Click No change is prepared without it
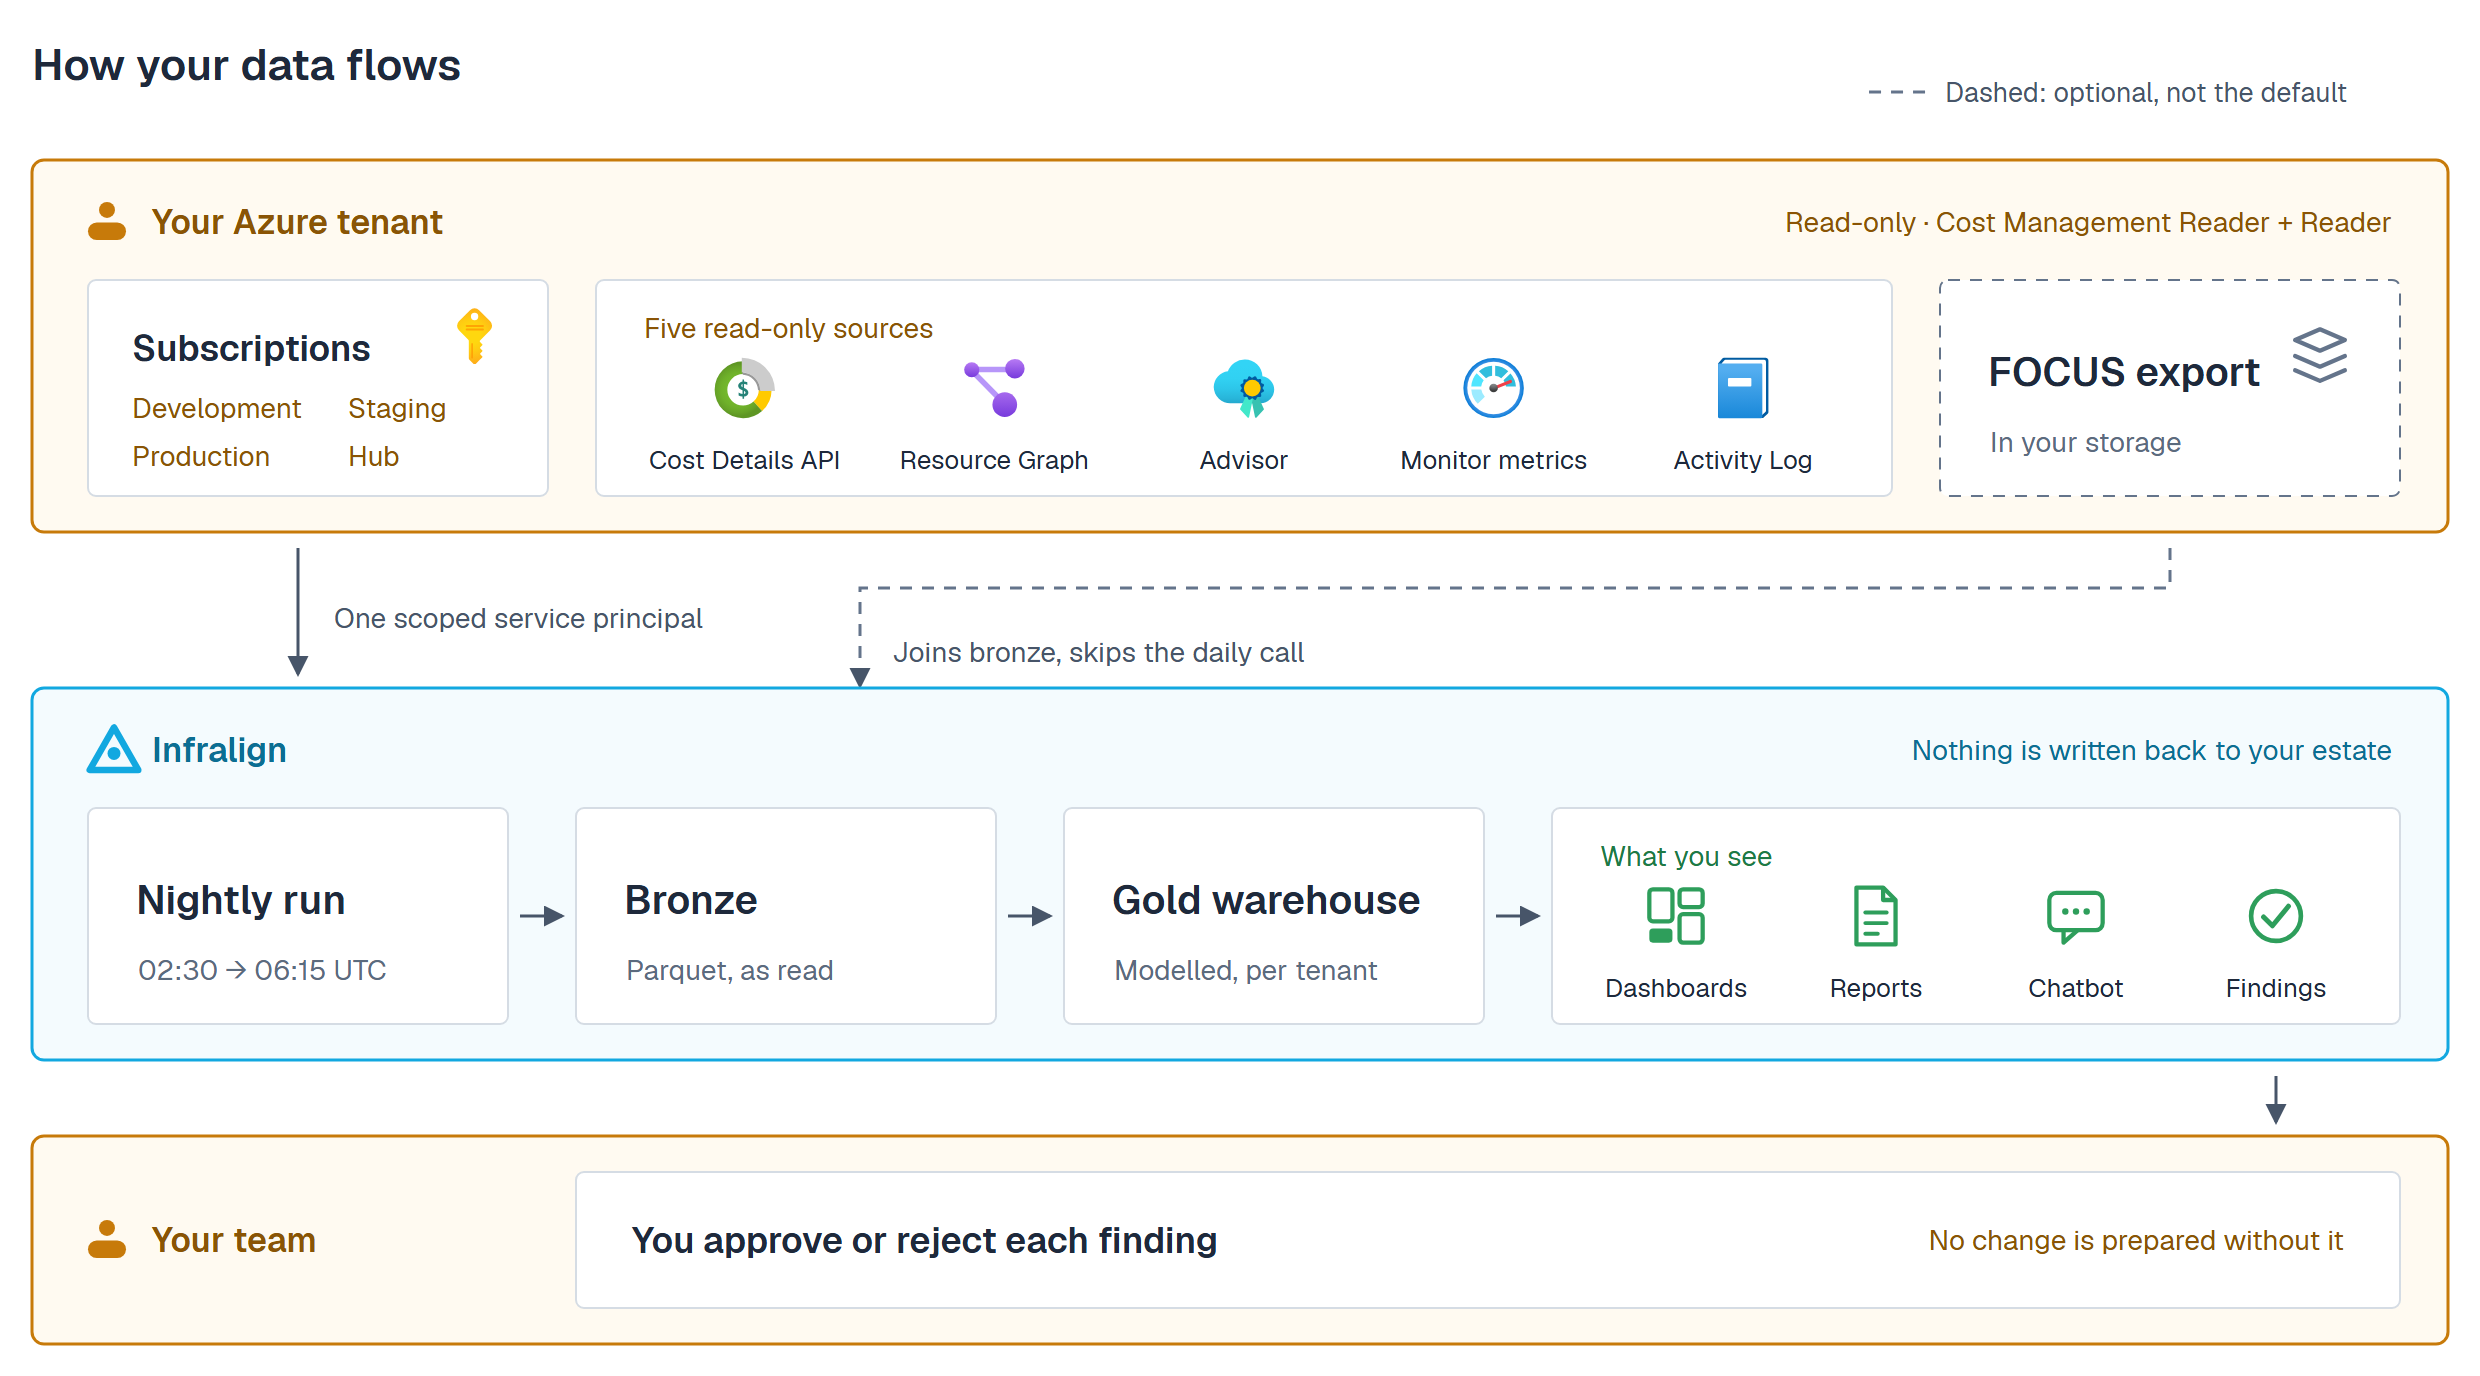Viewport: 2480px width, 1376px height. click(2136, 1240)
